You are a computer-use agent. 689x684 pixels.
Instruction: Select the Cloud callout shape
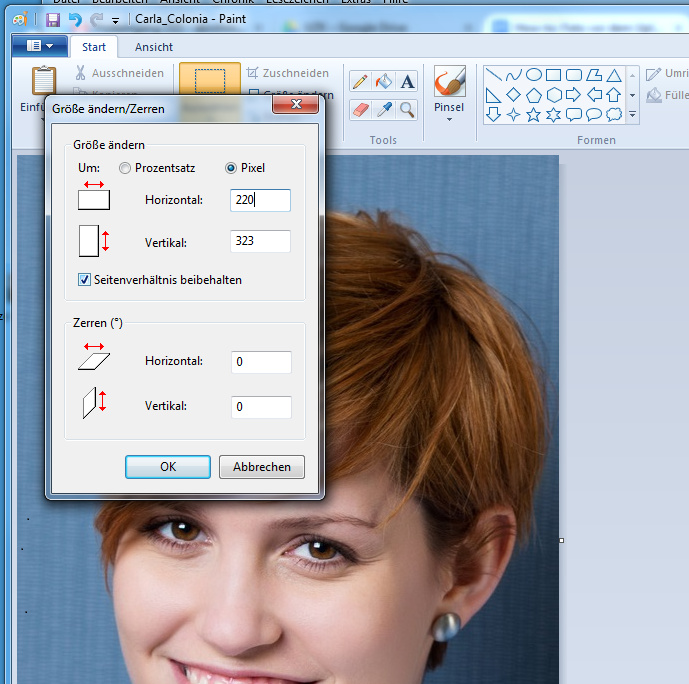(x=614, y=115)
